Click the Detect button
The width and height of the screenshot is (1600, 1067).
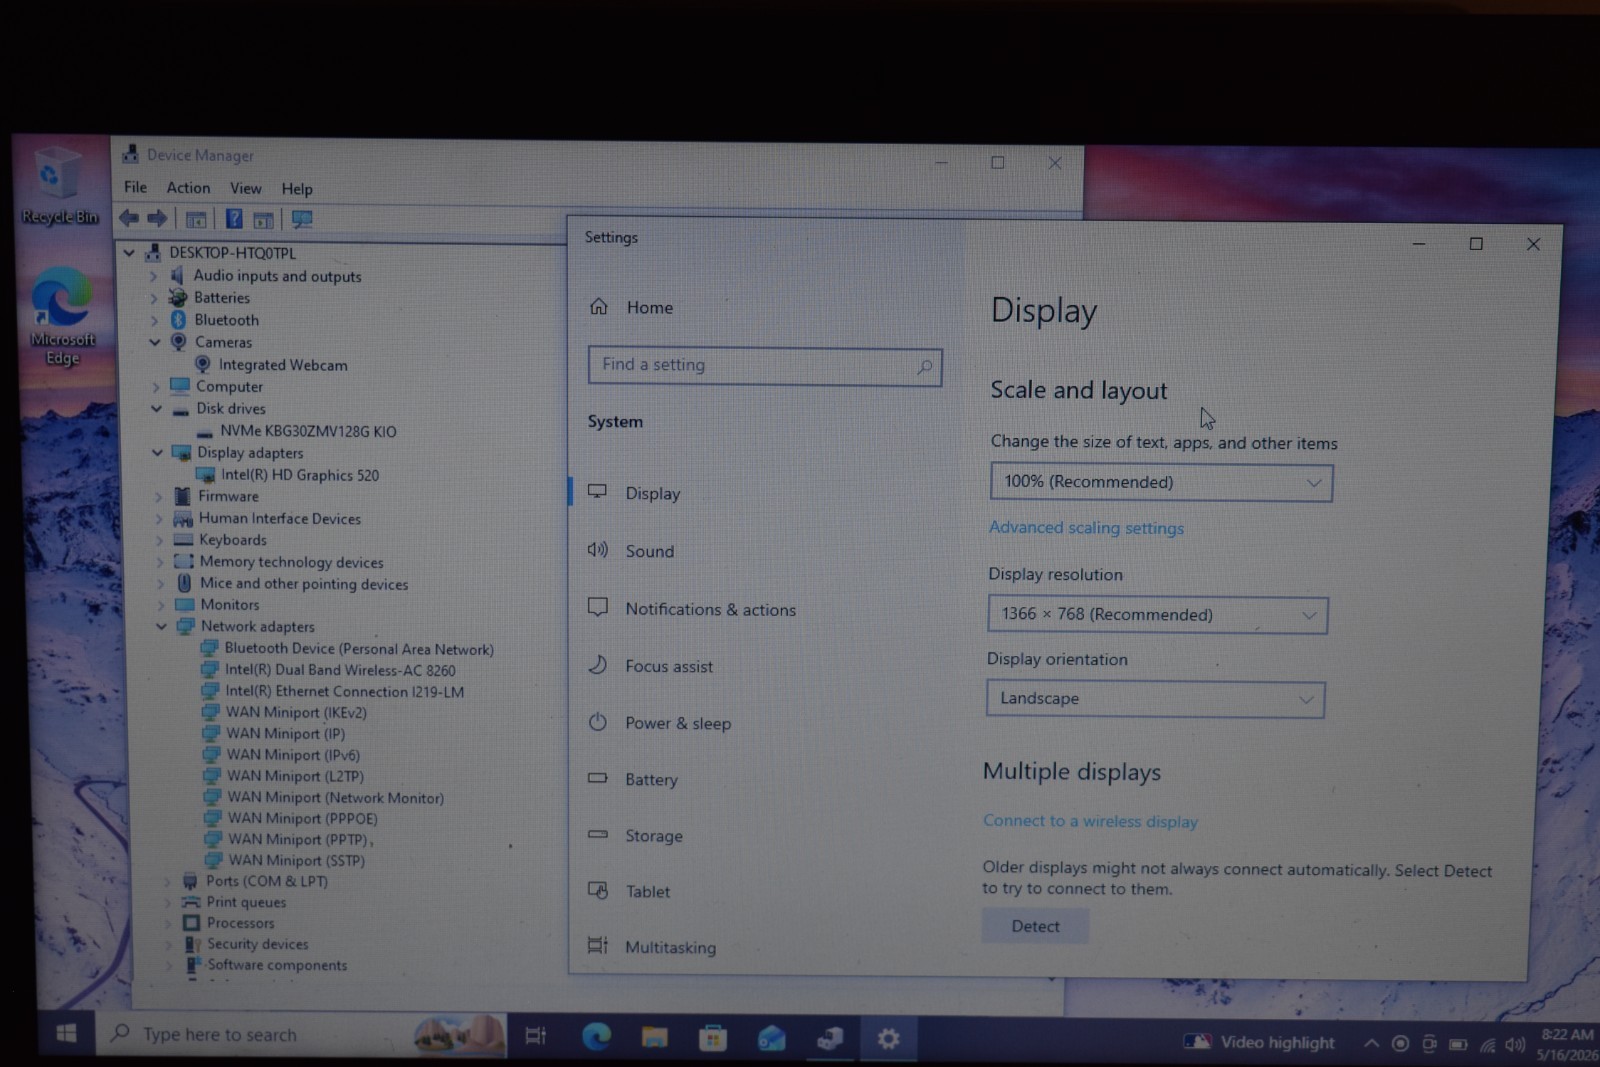1035,926
